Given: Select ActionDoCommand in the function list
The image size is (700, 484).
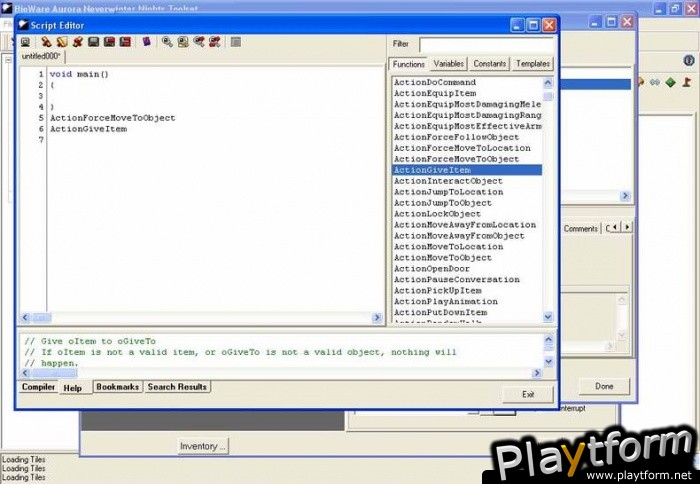Looking at the screenshot, I should pyautogui.click(x=467, y=82).
